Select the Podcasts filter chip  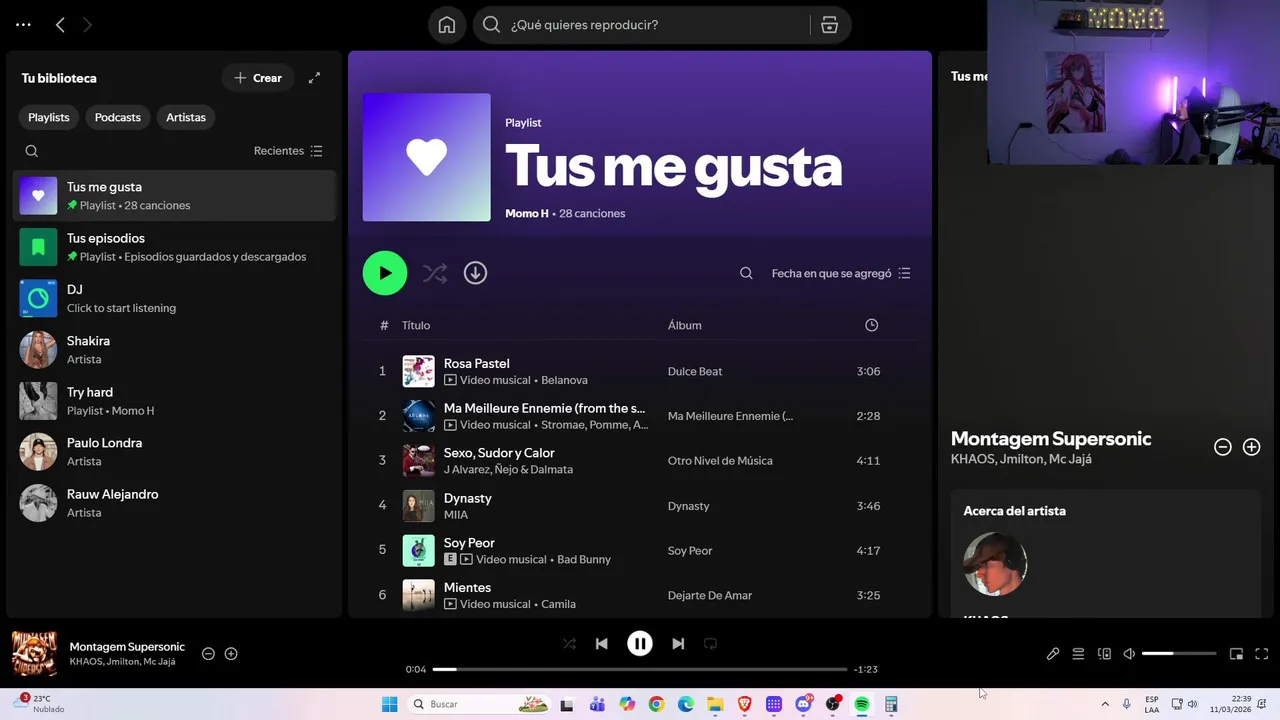pos(118,117)
